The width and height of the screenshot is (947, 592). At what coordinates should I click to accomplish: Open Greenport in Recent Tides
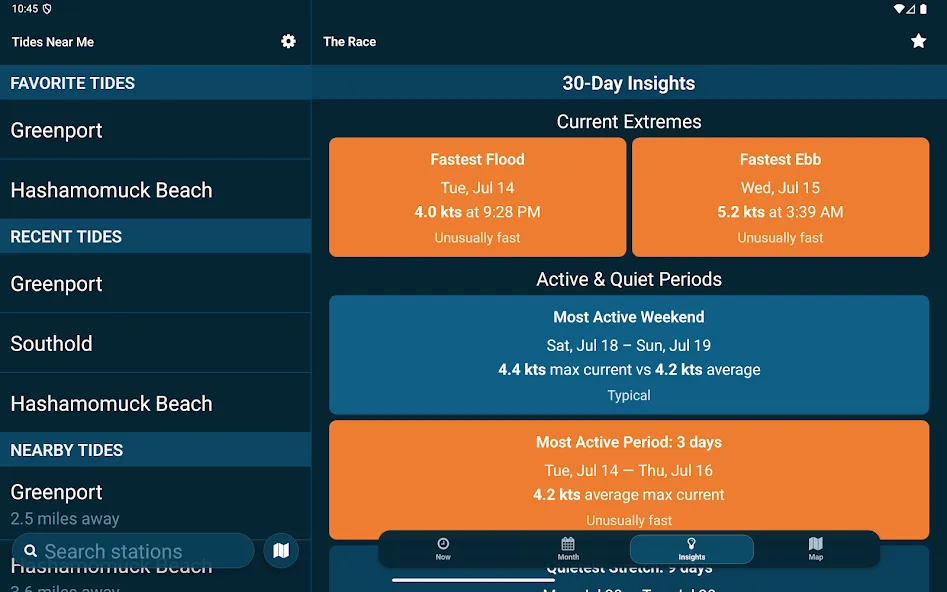click(155, 283)
